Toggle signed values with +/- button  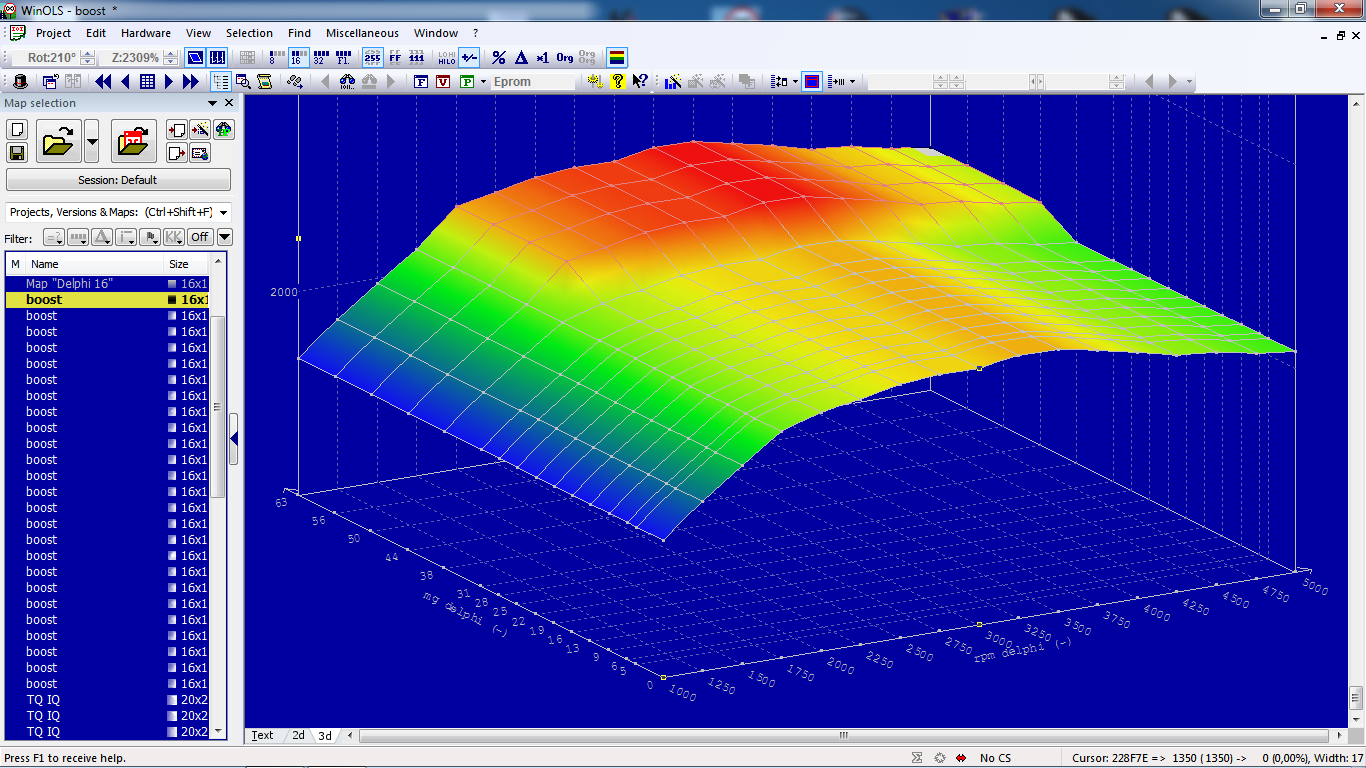pyautogui.click(x=468, y=57)
